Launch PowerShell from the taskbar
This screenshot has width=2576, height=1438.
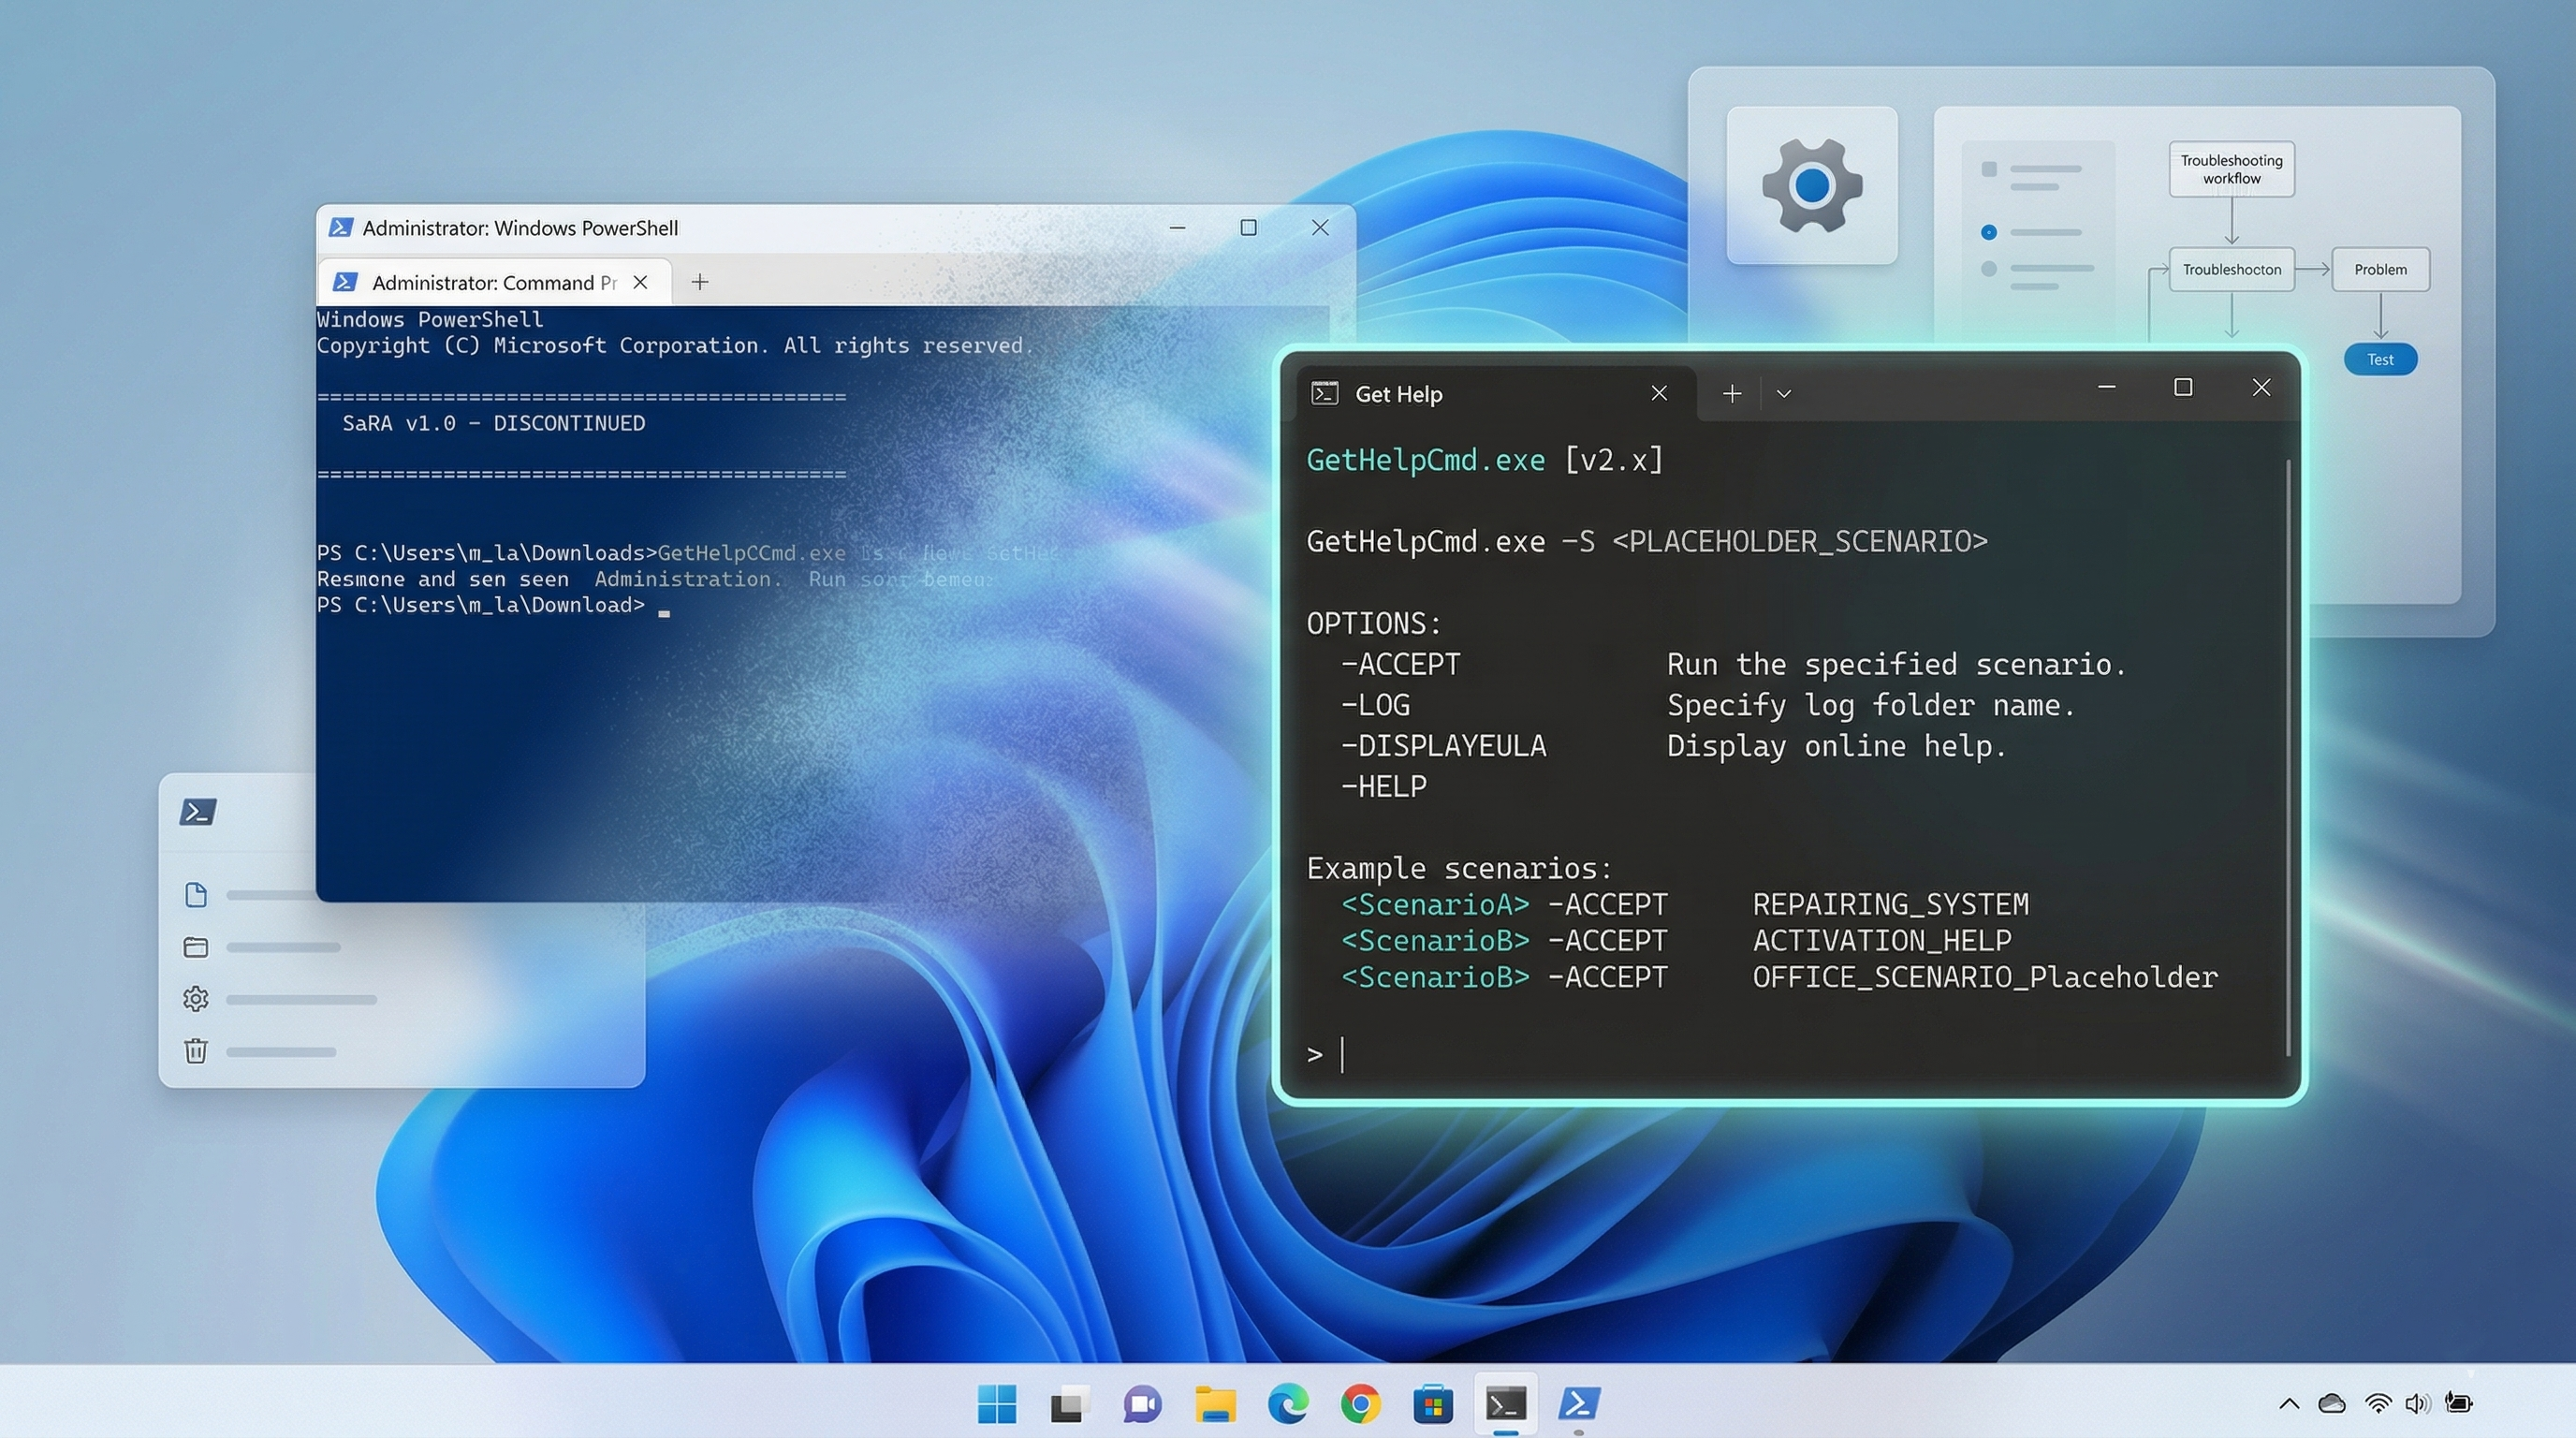[1580, 1405]
